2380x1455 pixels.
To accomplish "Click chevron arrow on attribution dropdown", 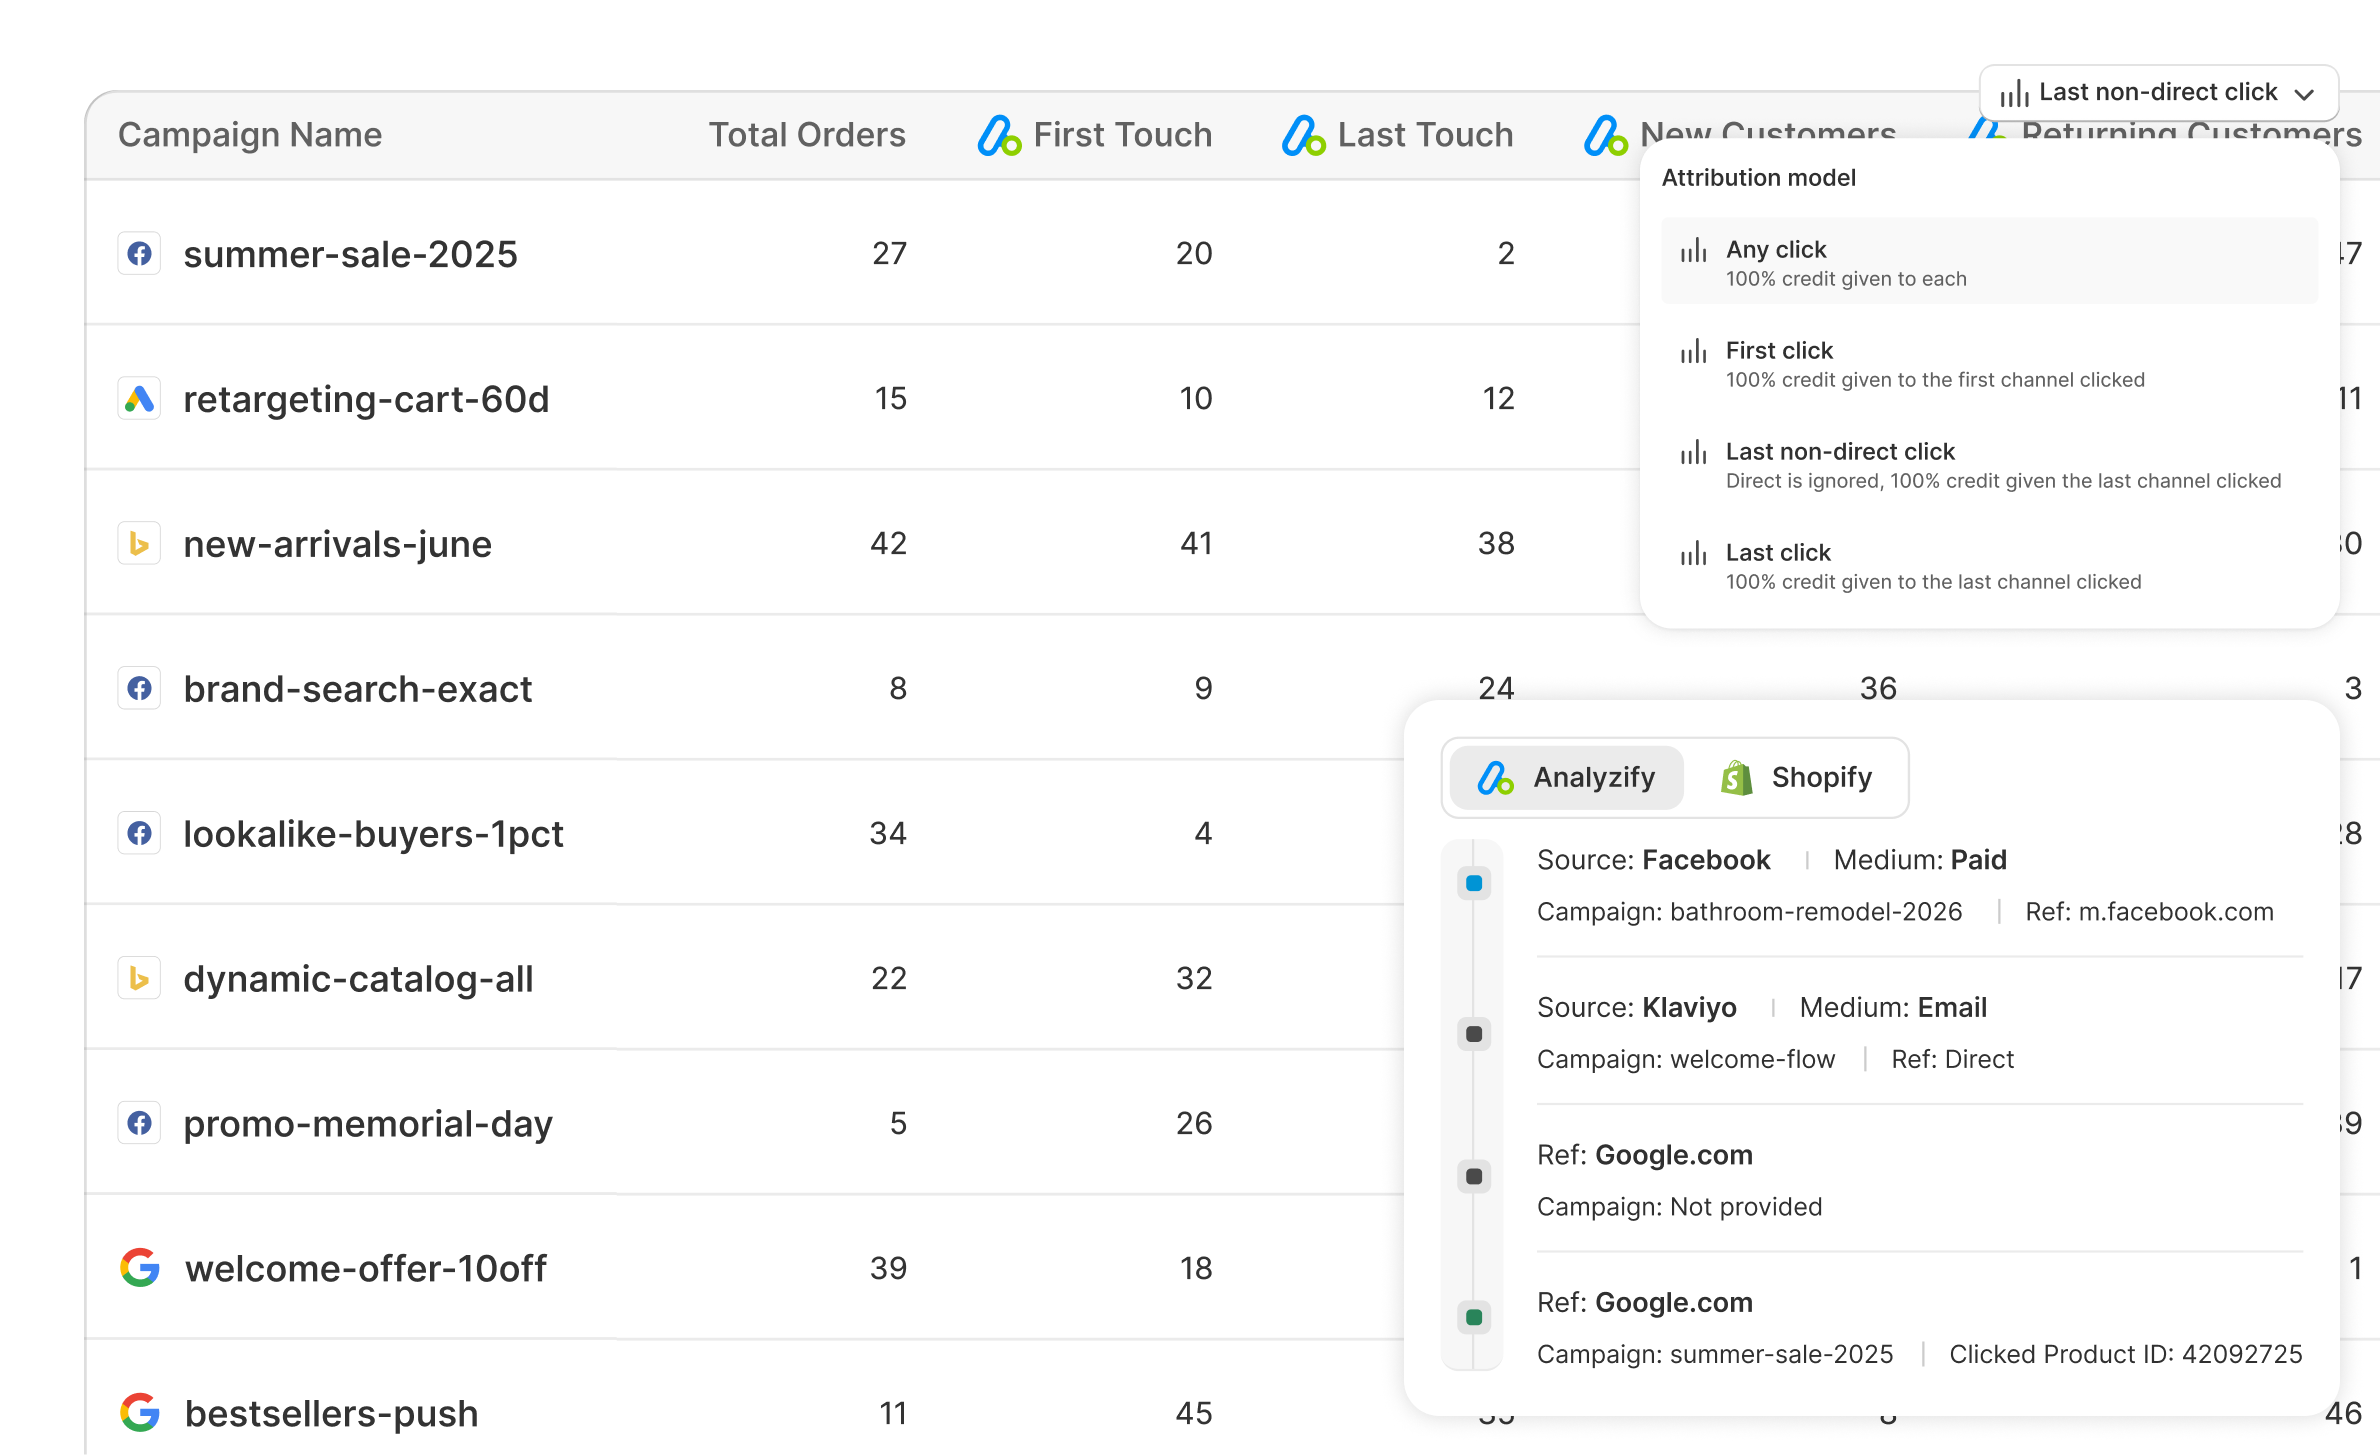I will tap(2305, 94).
